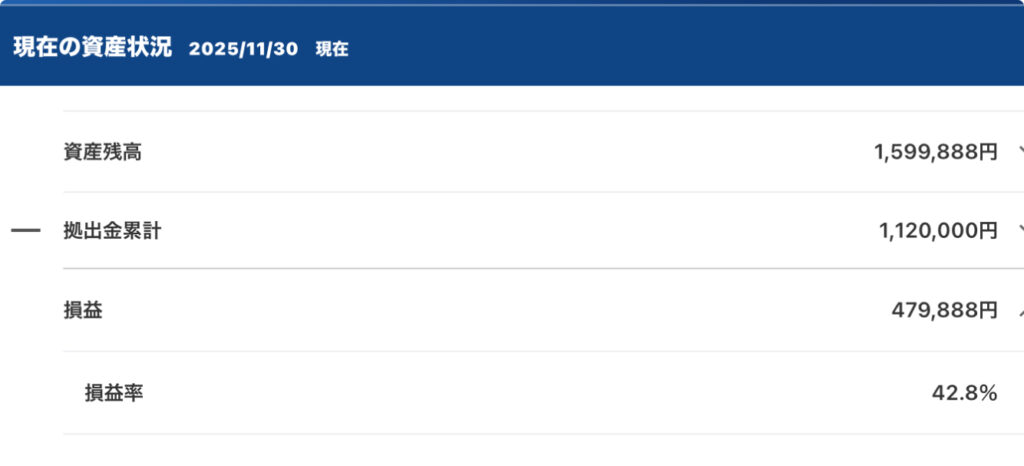
Task: Expand the 拠出金累計 row chevron
Action: click(1020, 231)
